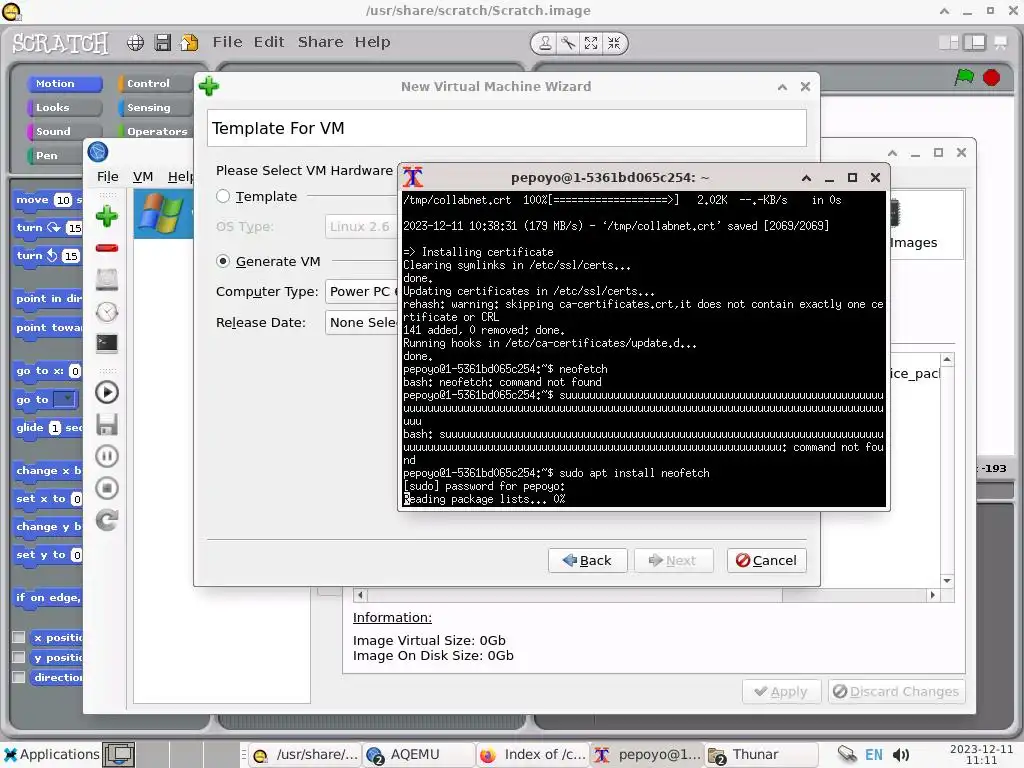Toggle the x position checkbox in Scratch
Viewport: 1024px width, 768px height.
coord(19,637)
